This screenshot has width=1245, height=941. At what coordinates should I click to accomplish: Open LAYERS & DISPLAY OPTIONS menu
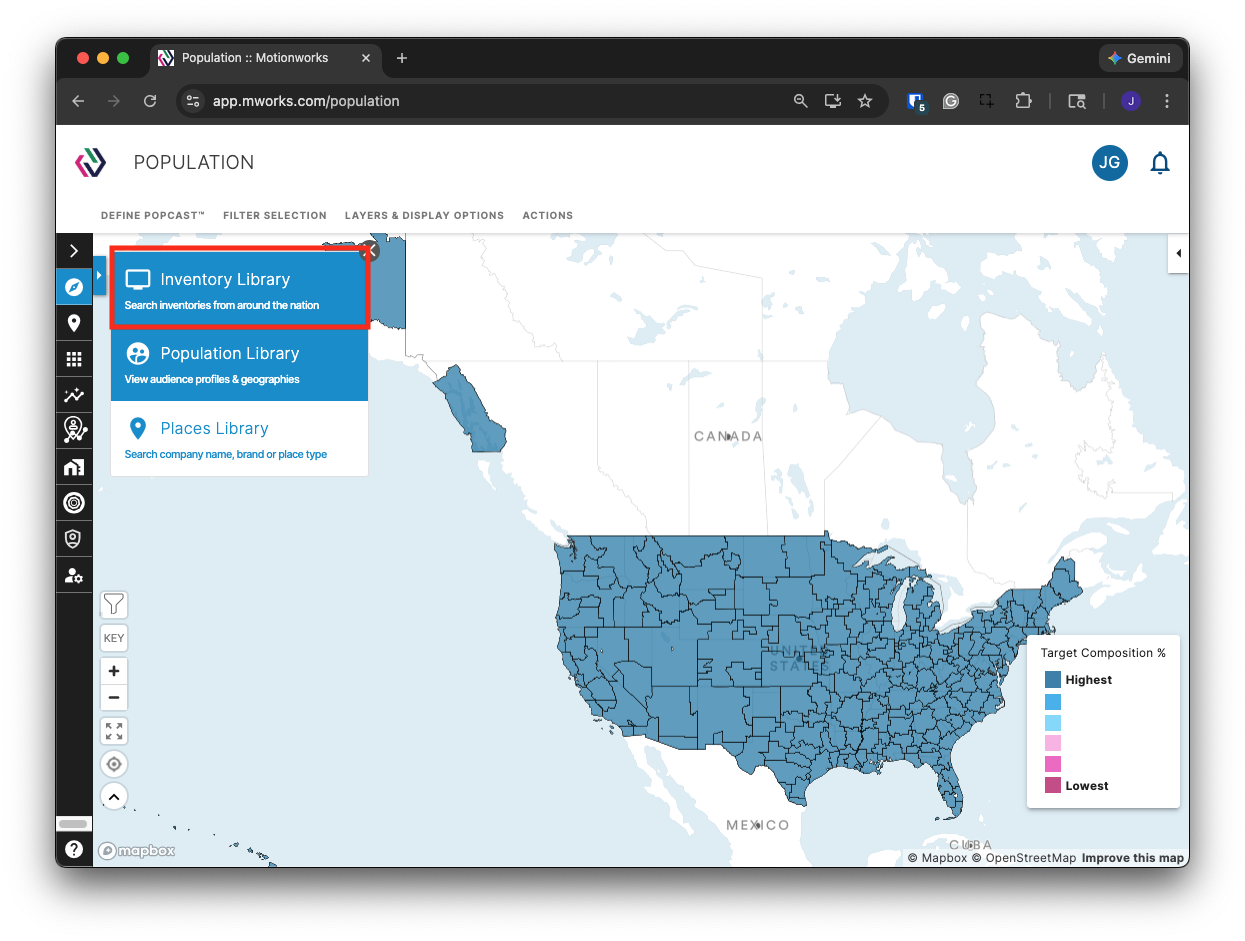(424, 215)
